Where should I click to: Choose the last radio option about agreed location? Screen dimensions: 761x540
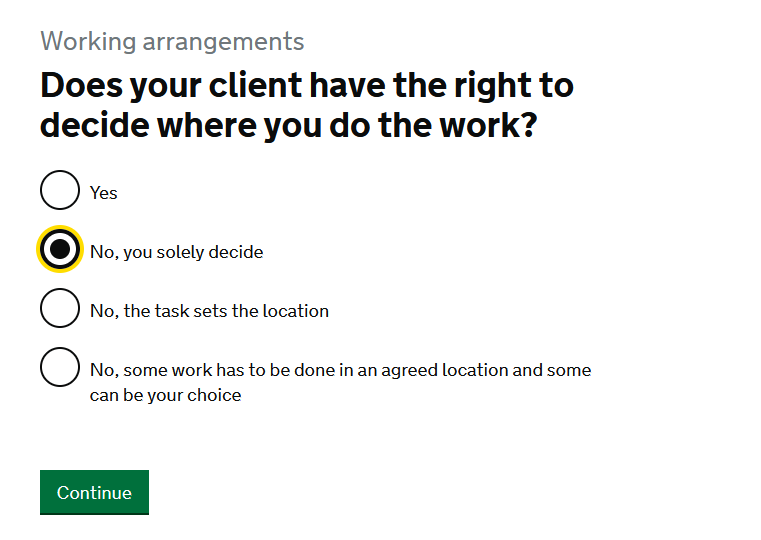point(60,367)
